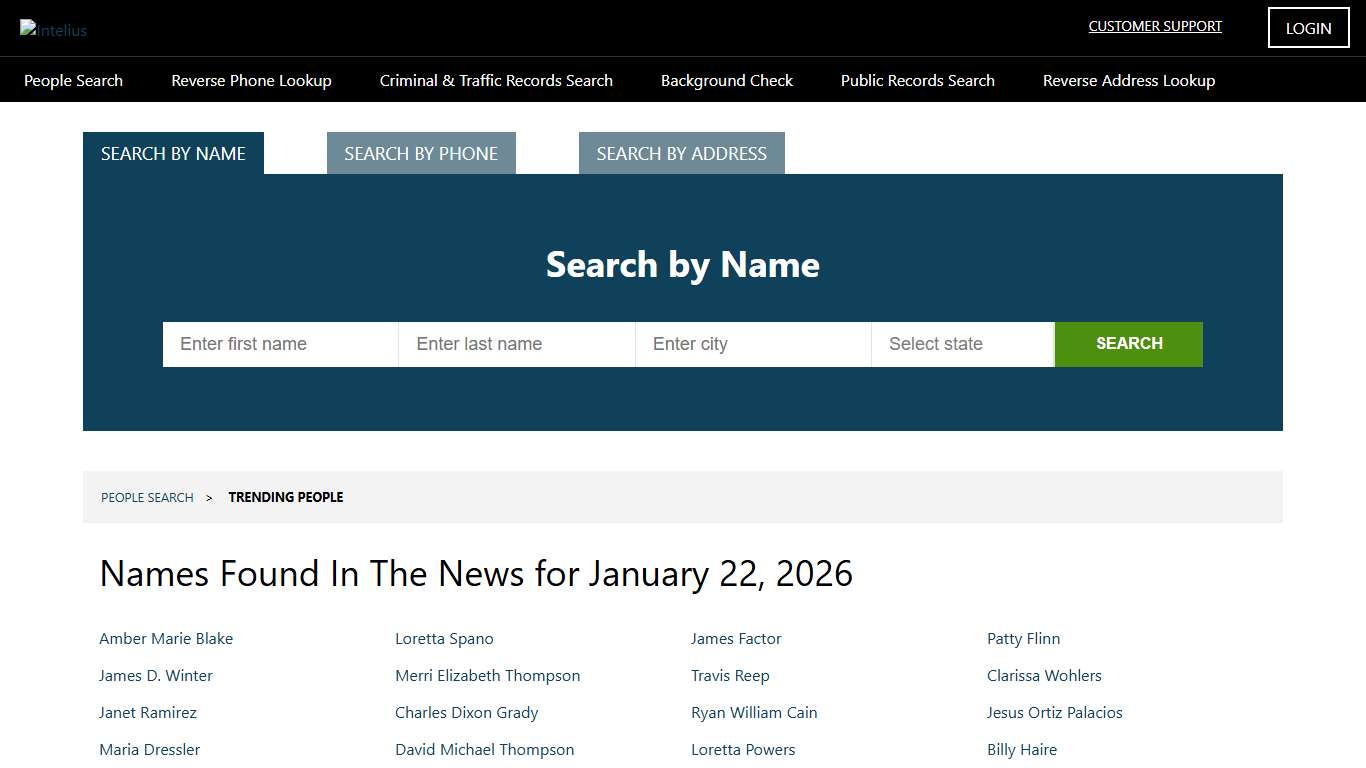Open the PEOPLE SEARCH breadcrumb link

(147, 497)
